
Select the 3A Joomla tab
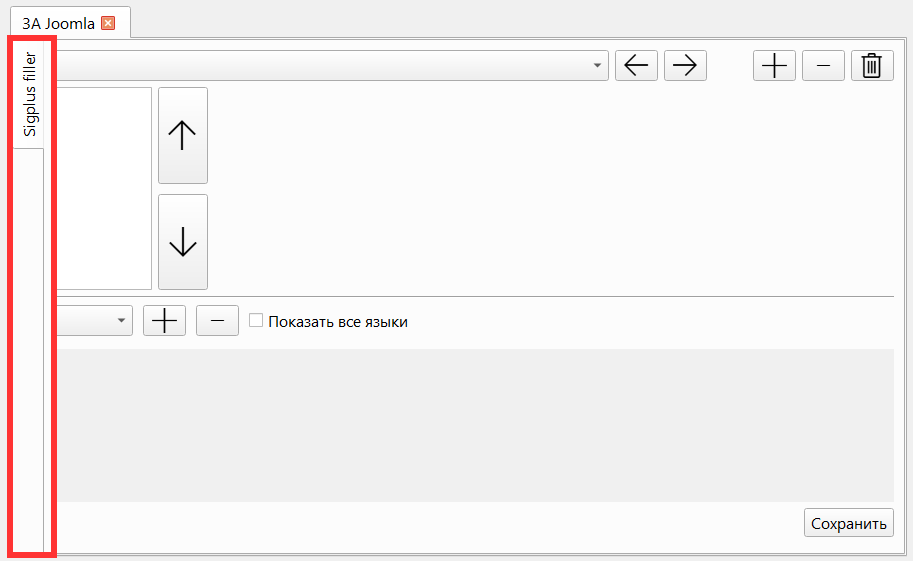[x=58, y=23]
